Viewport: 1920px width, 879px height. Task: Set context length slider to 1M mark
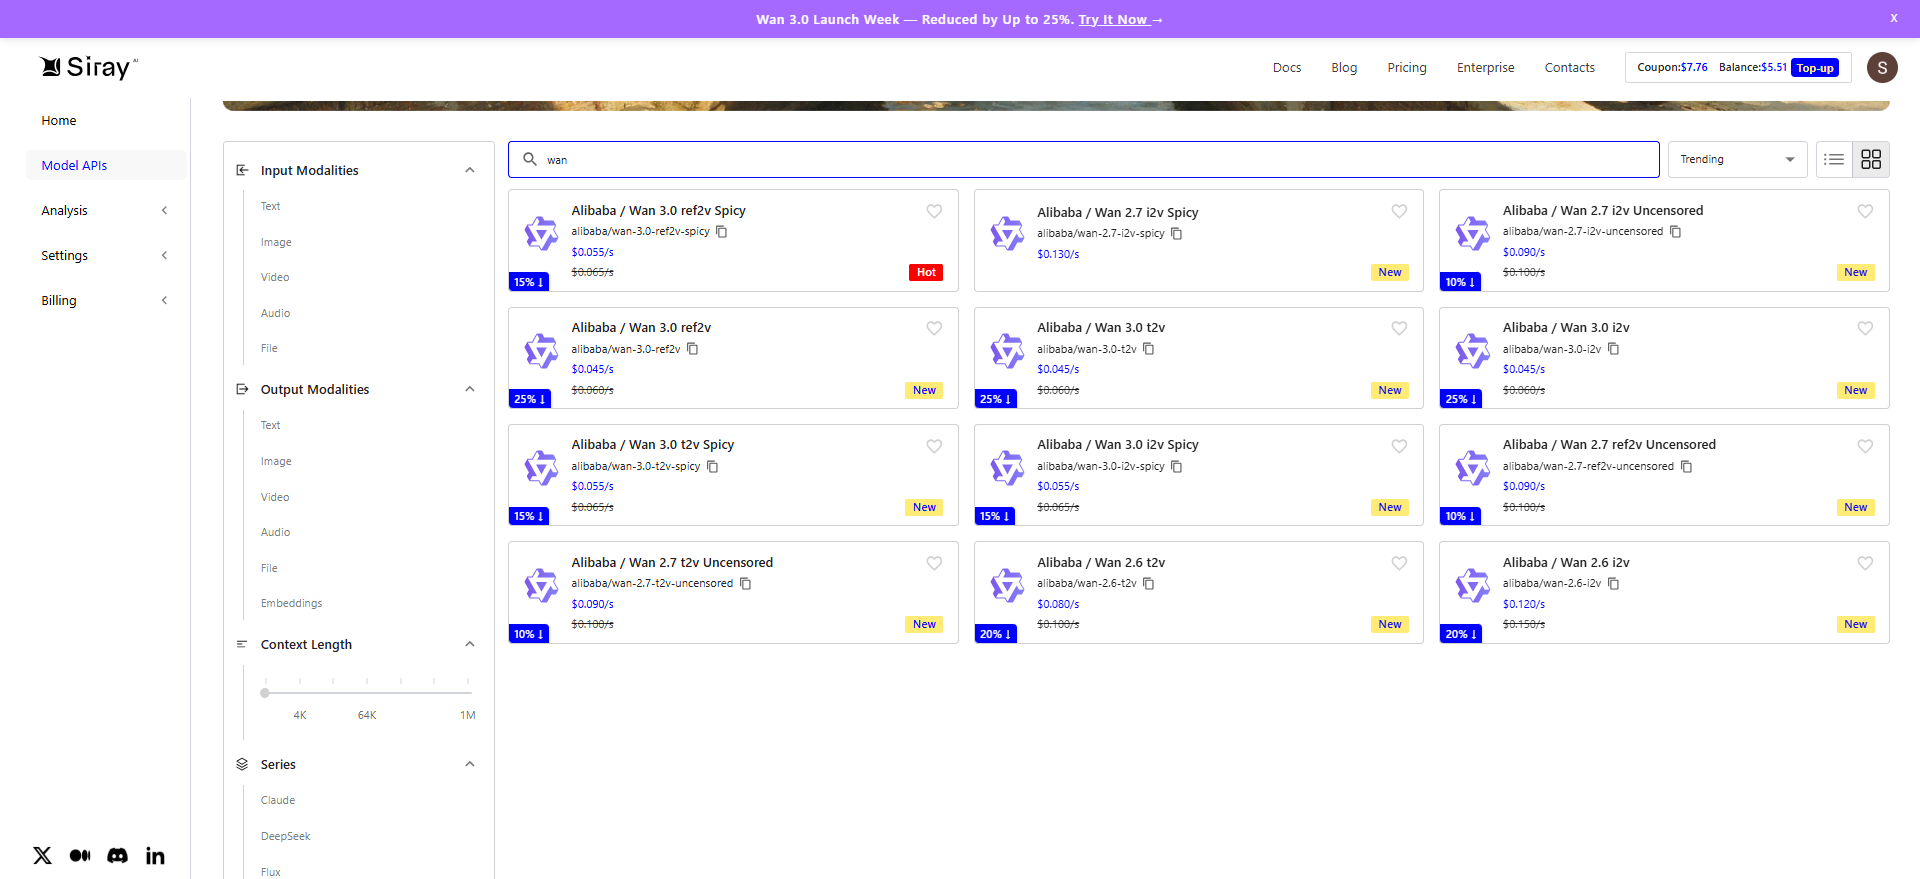point(468,692)
